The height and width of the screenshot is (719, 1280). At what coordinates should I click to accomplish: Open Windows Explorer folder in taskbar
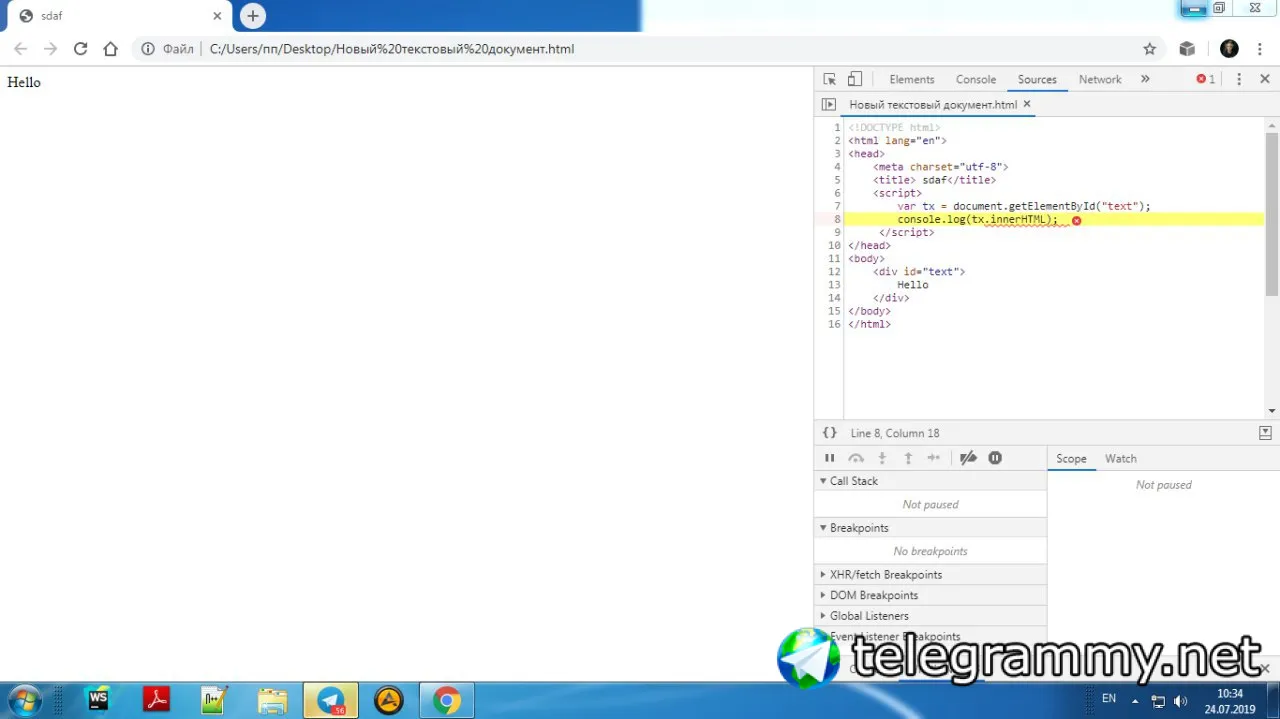click(x=272, y=700)
